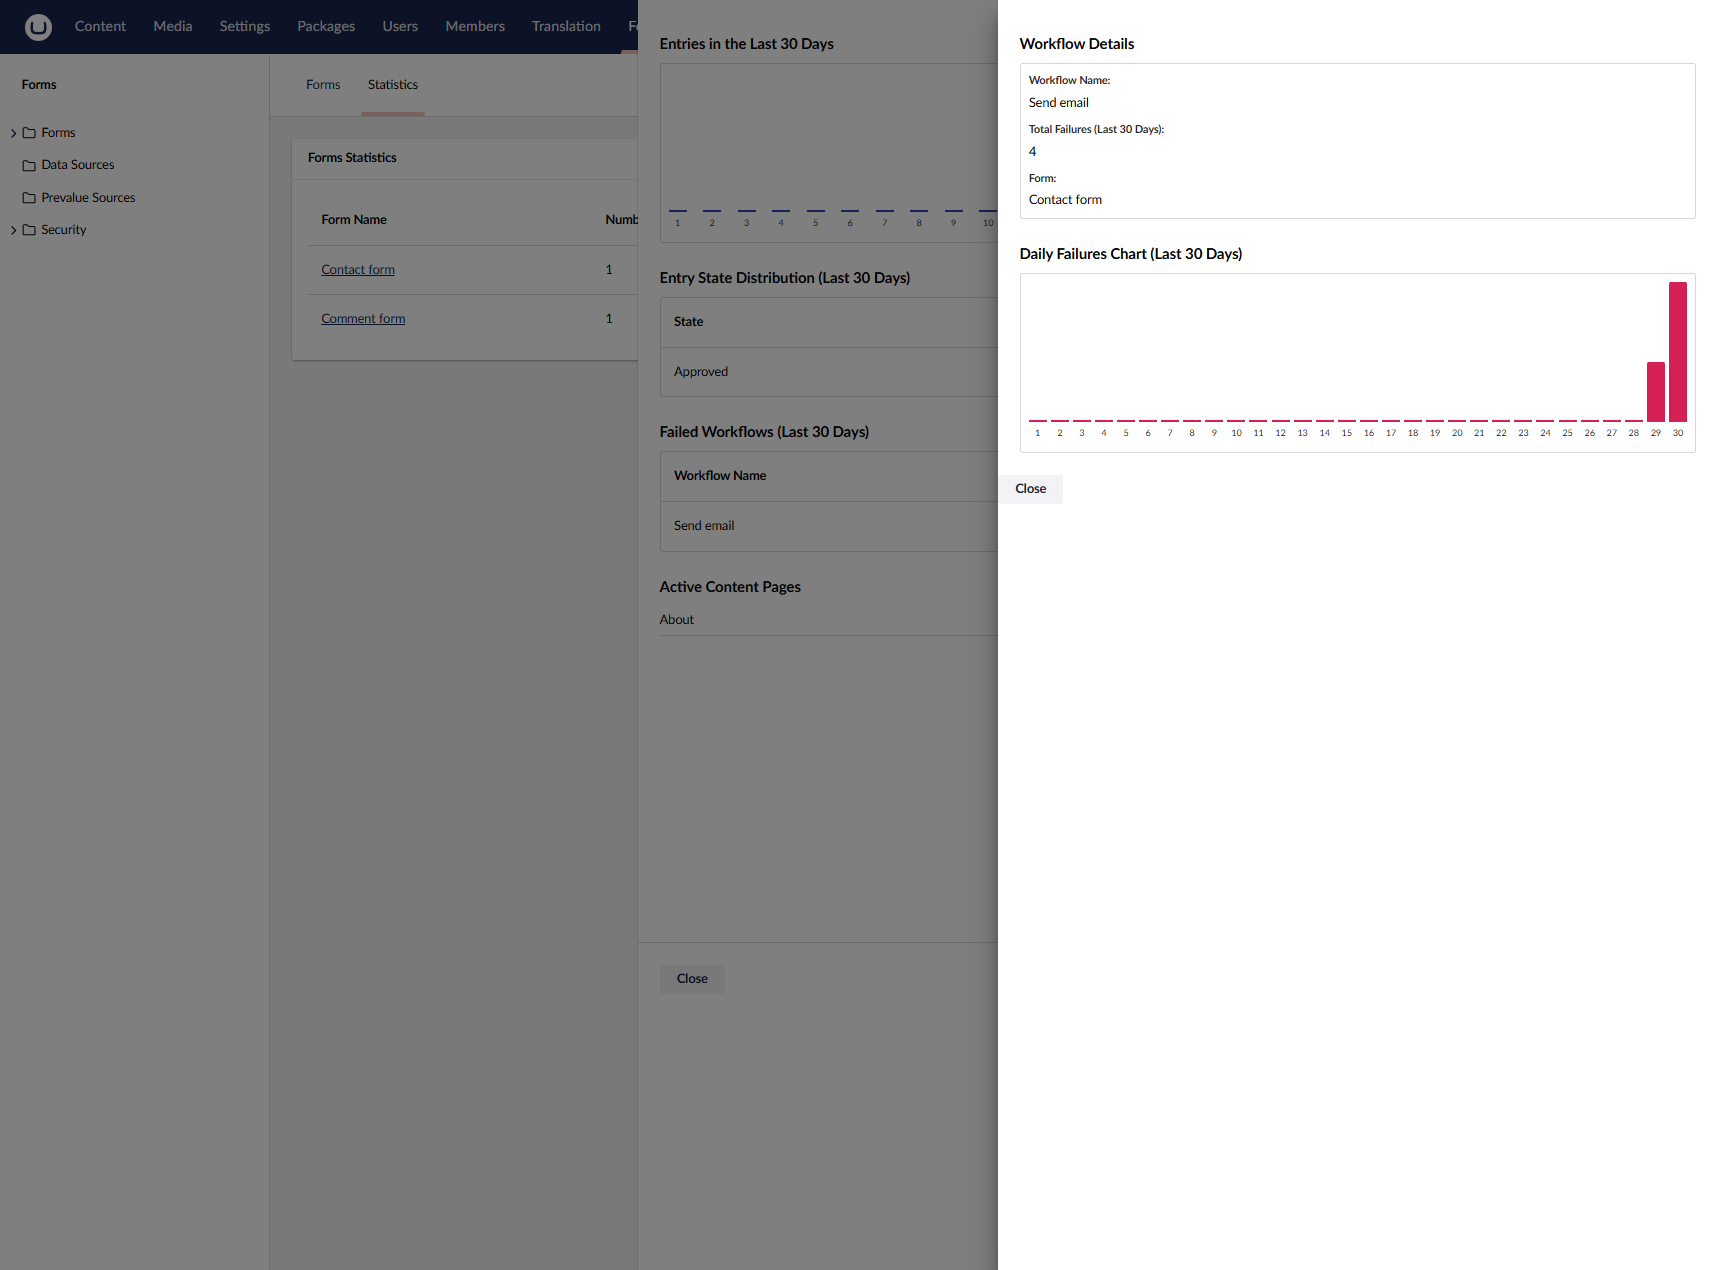Screen dimensions: 1718x1270
Task: Open the Comment form link
Action: click(x=362, y=319)
